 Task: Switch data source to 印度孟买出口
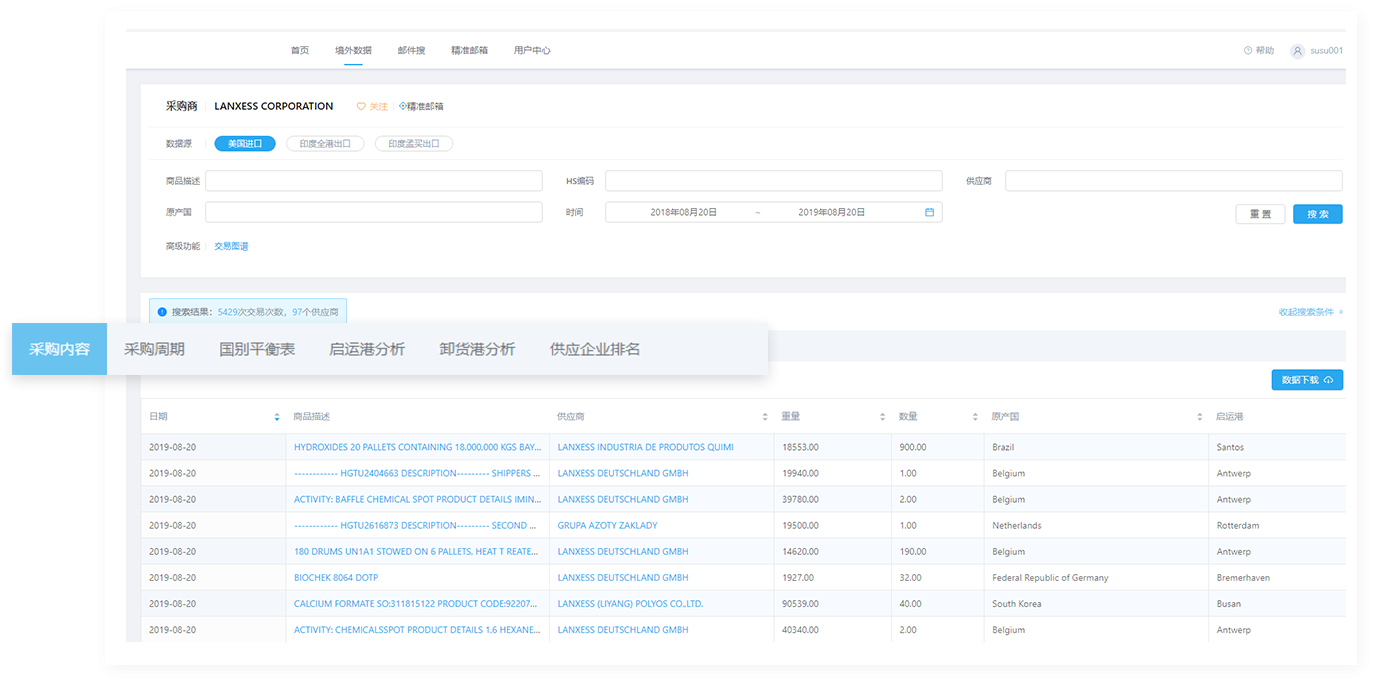[x=414, y=144]
